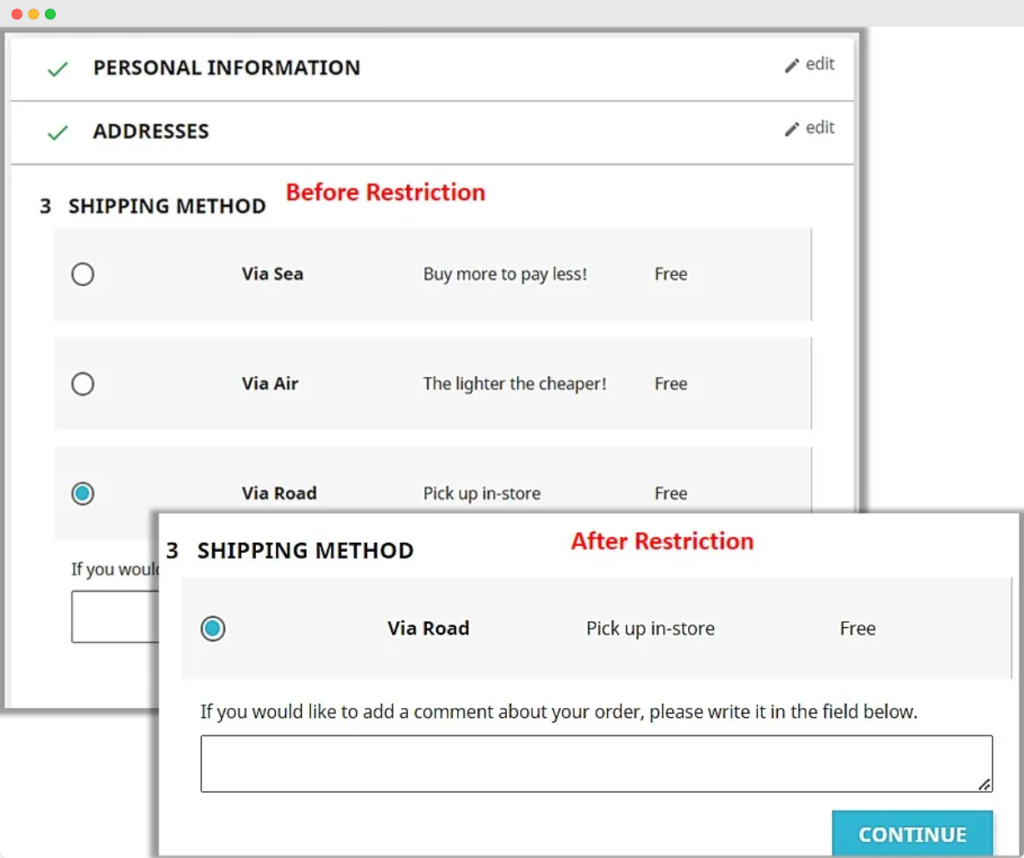This screenshot has width=1024, height=858.
Task: Click the Via Air carrier name
Action: click(x=270, y=384)
